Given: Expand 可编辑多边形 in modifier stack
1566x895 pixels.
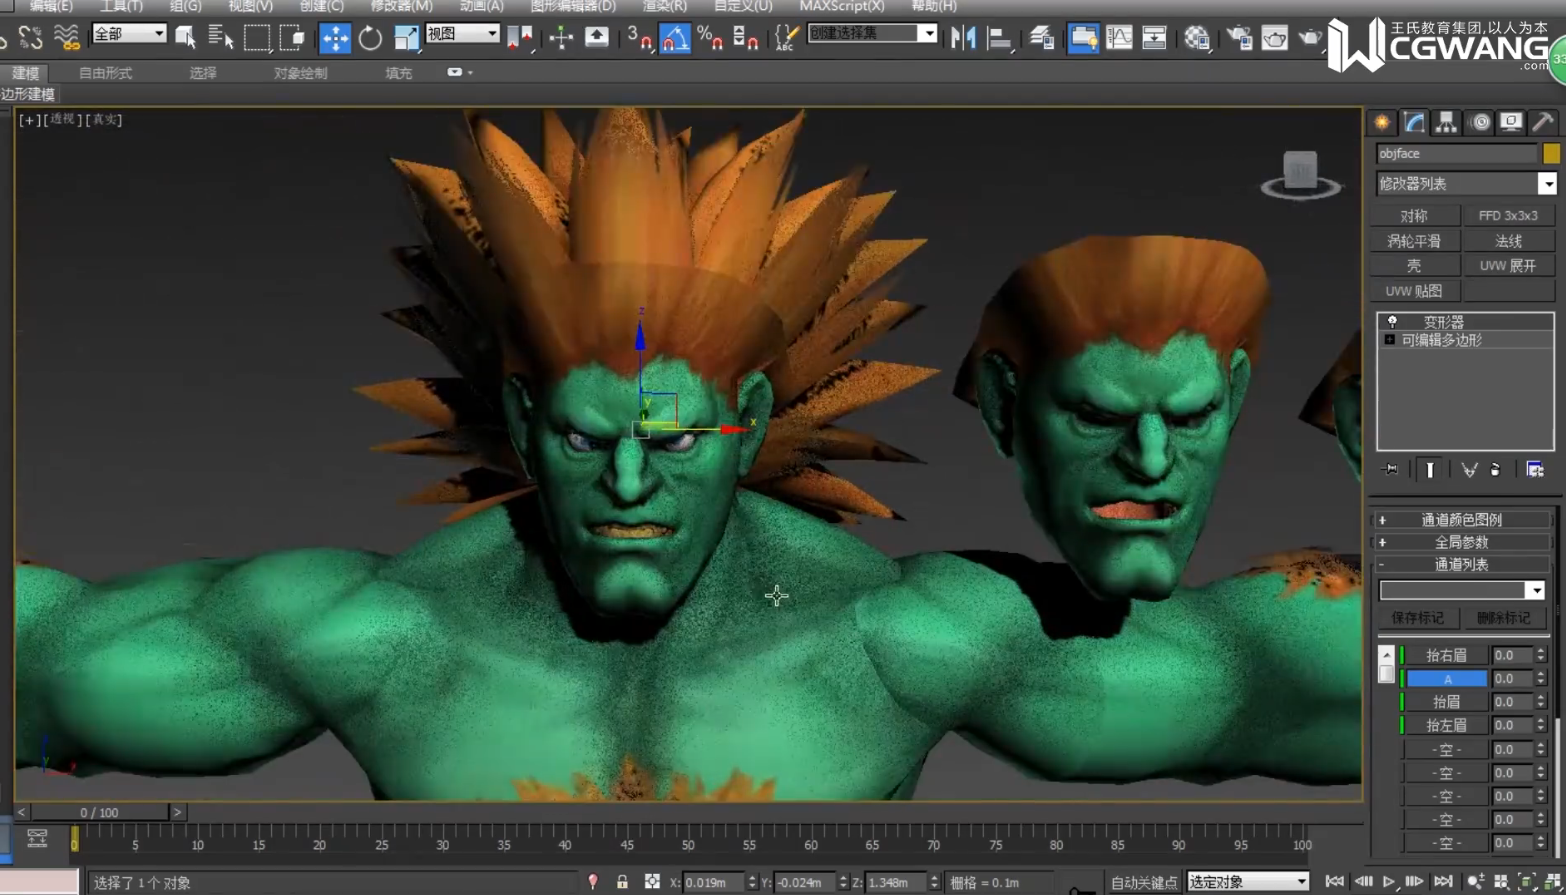Looking at the screenshot, I should click(x=1389, y=340).
